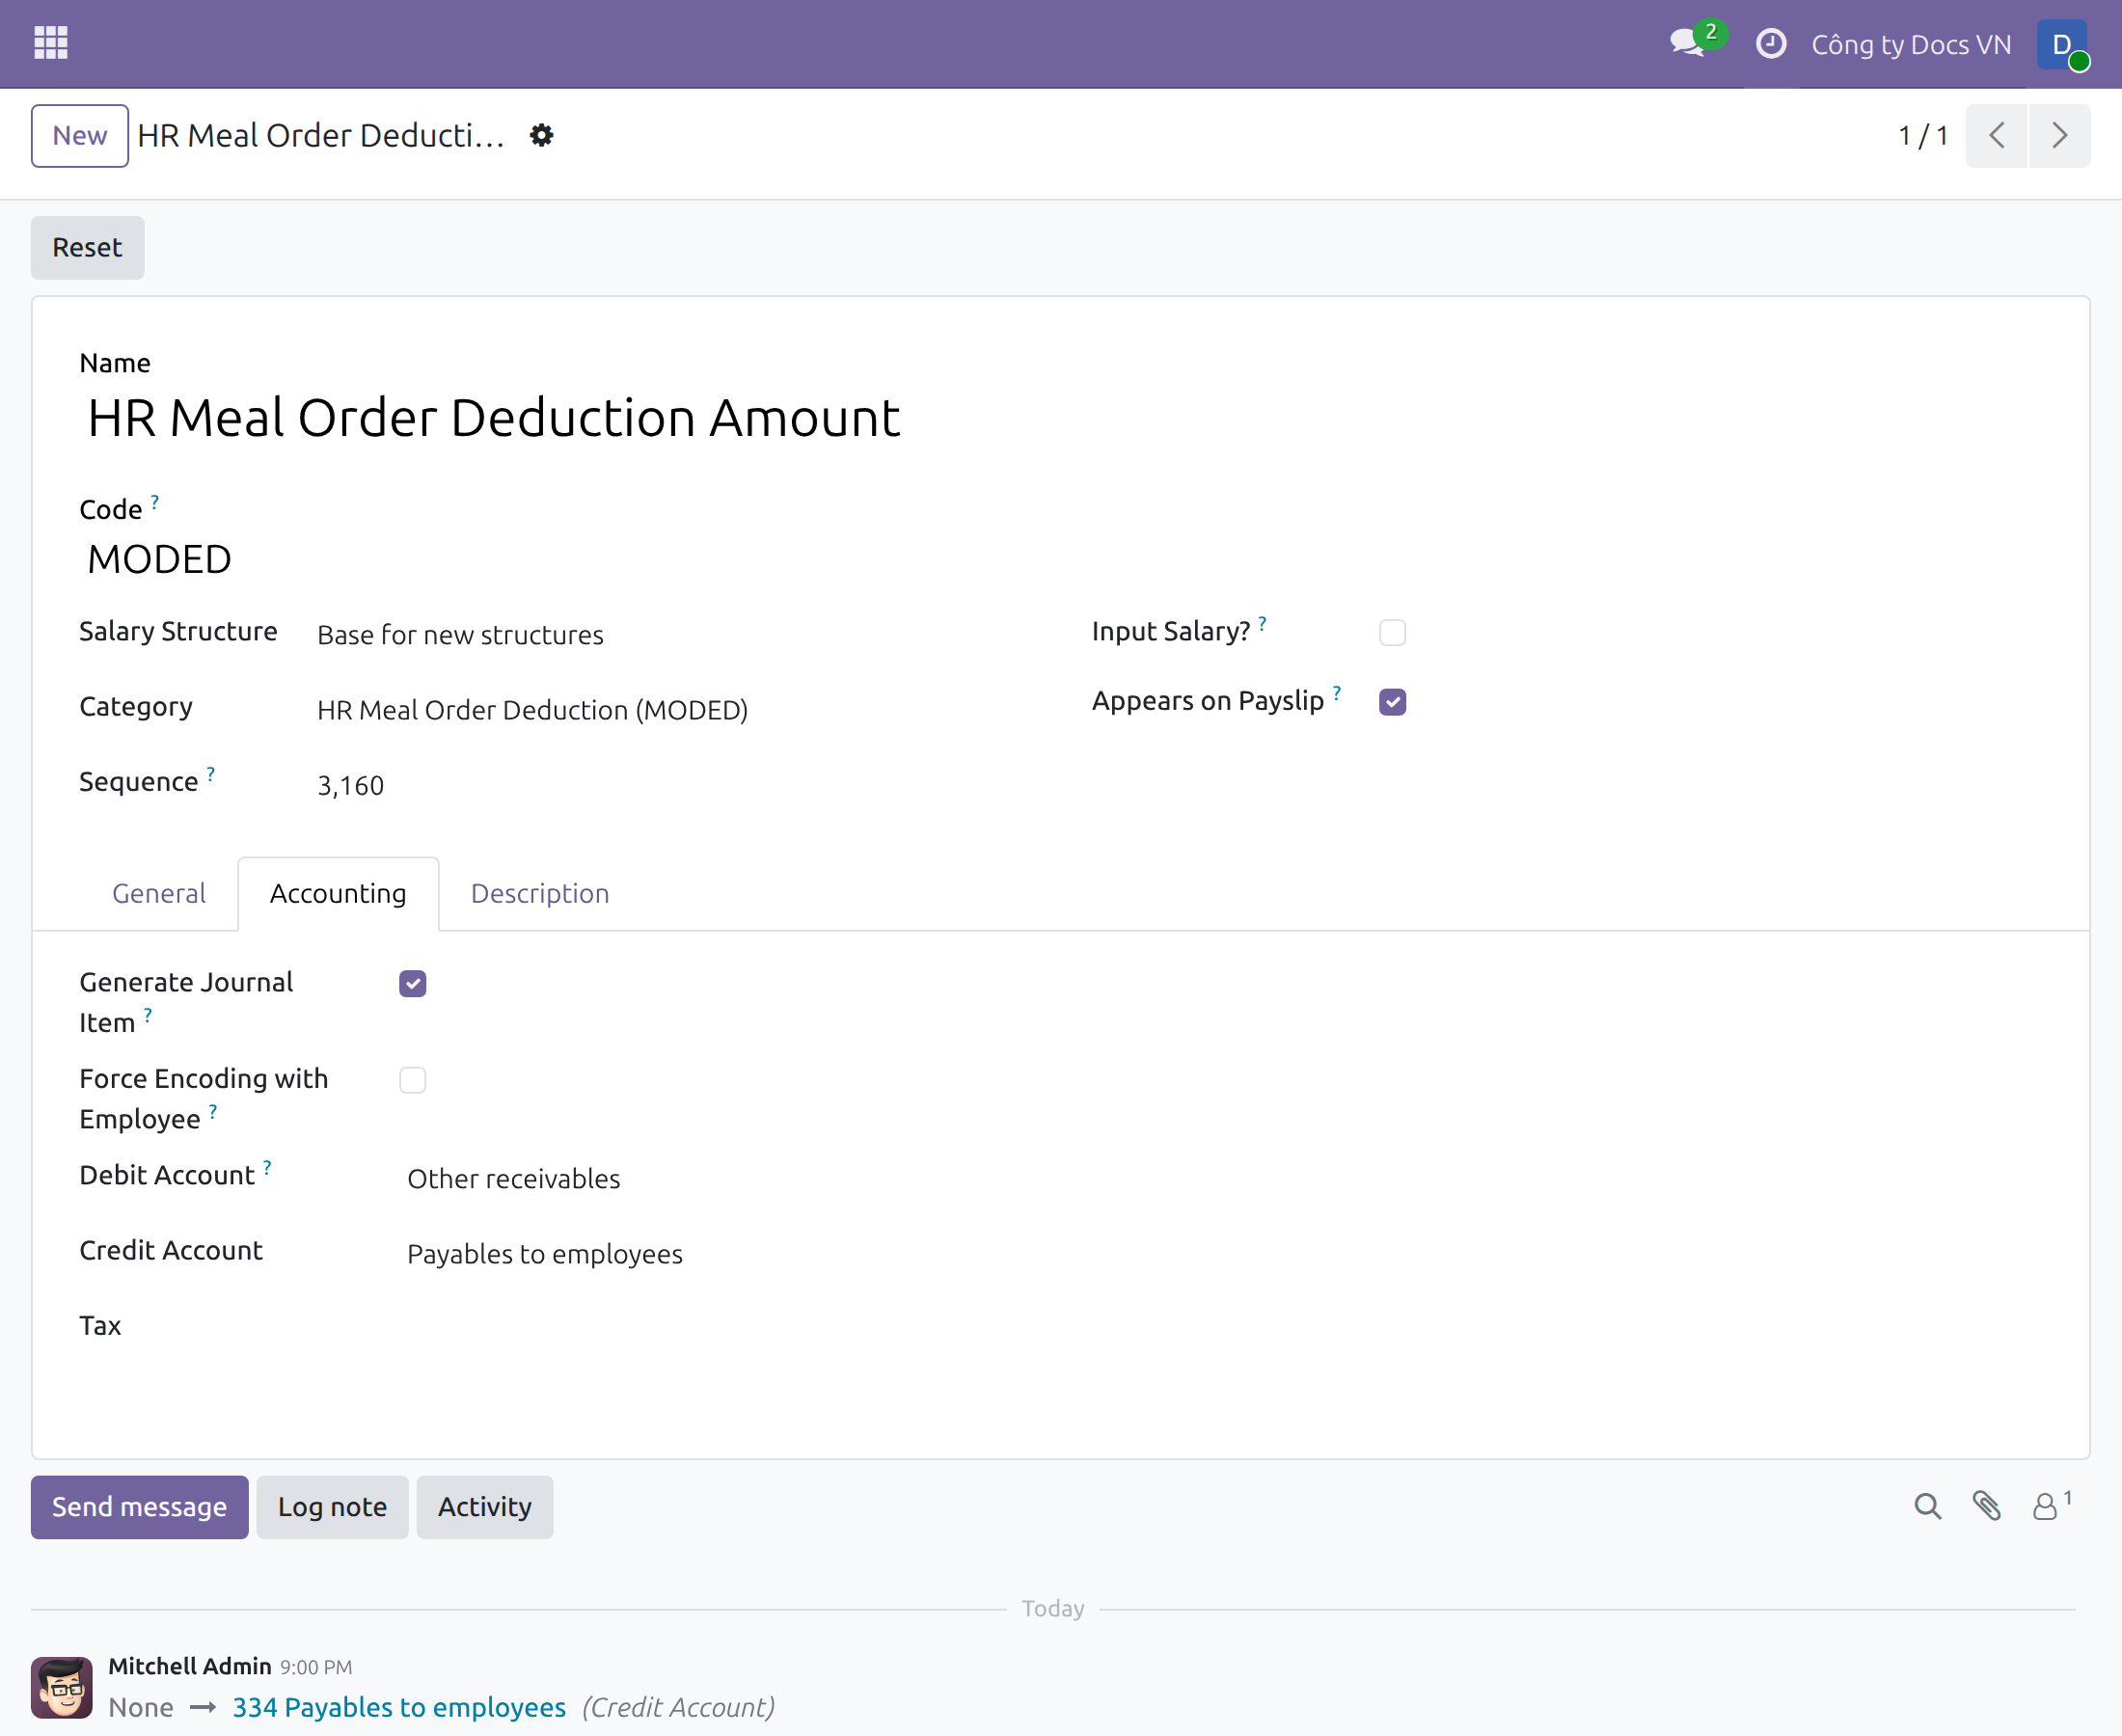
Task: Click Log note button
Action: pyautogui.click(x=332, y=1507)
